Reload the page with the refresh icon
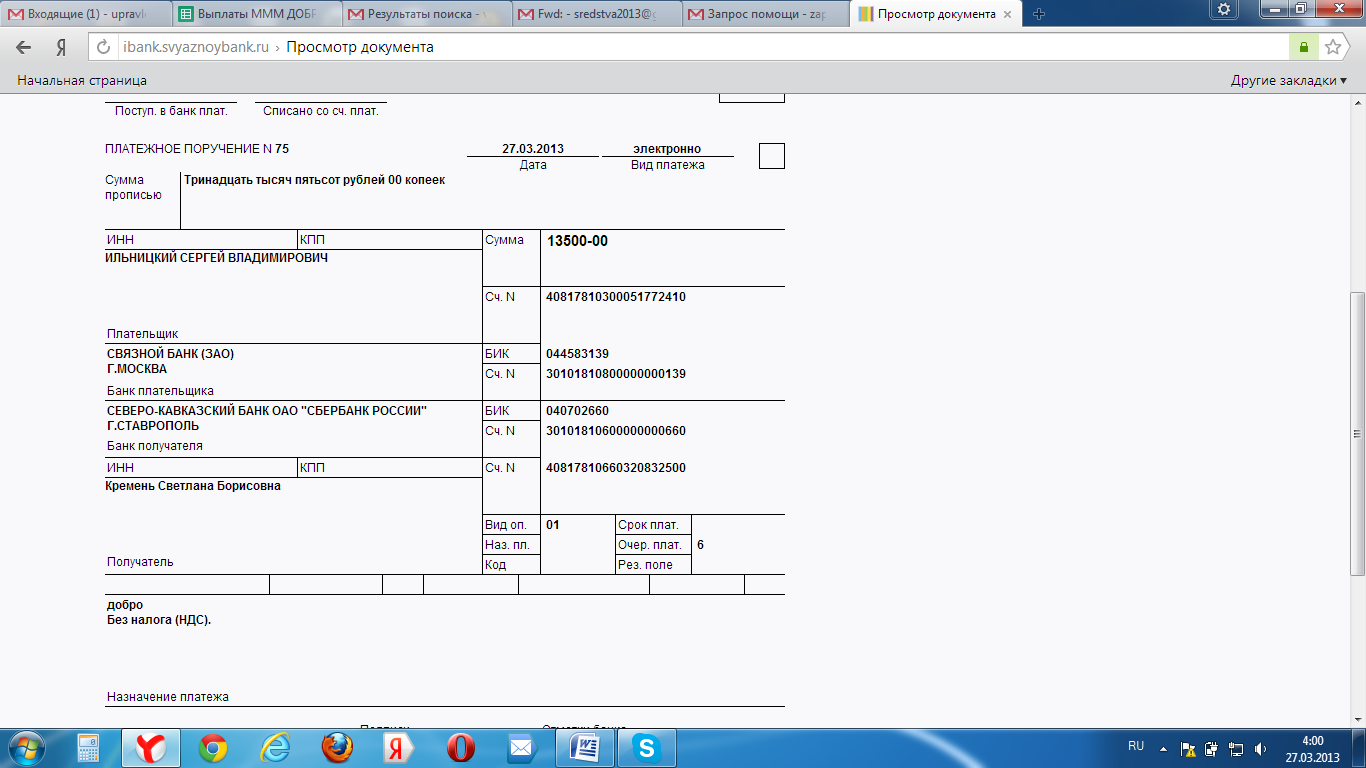 click(104, 47)
